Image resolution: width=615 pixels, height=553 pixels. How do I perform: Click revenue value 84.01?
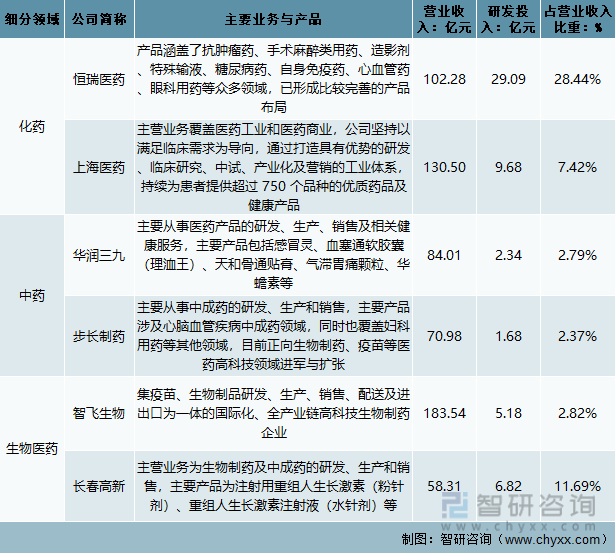point(444,255)
